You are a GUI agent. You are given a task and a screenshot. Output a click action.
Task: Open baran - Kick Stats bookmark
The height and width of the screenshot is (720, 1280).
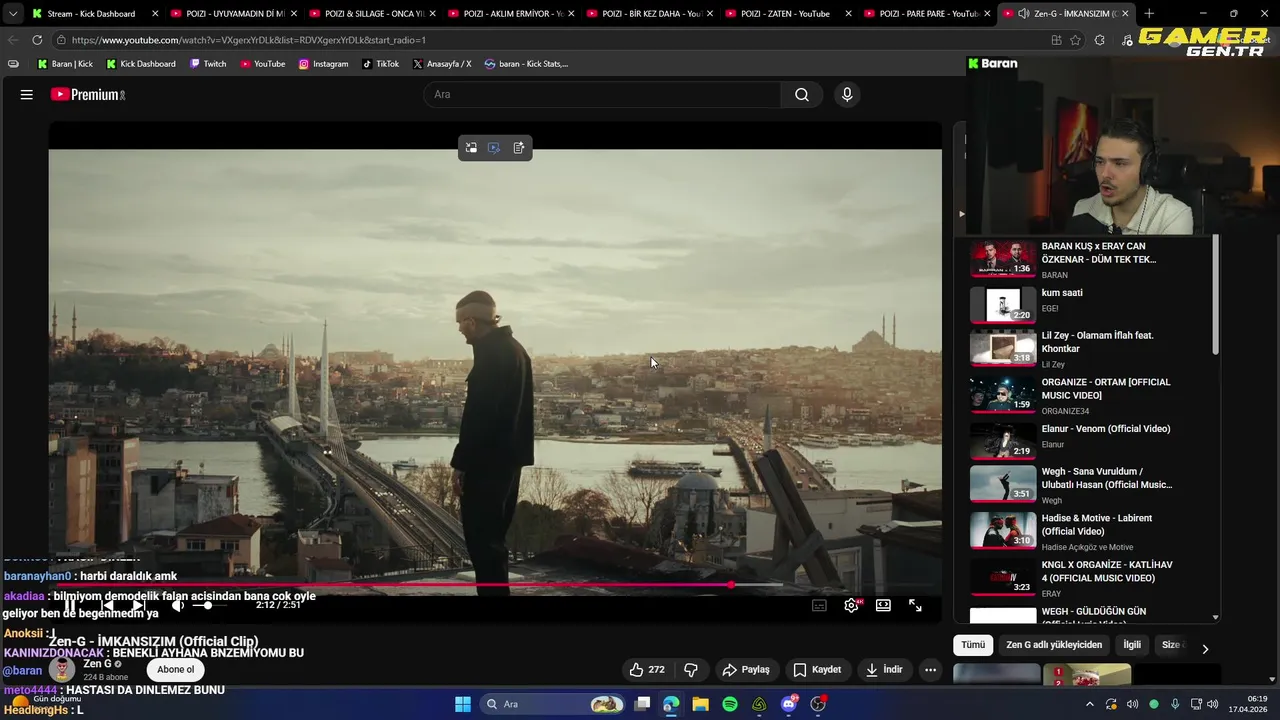coord(527,64)
